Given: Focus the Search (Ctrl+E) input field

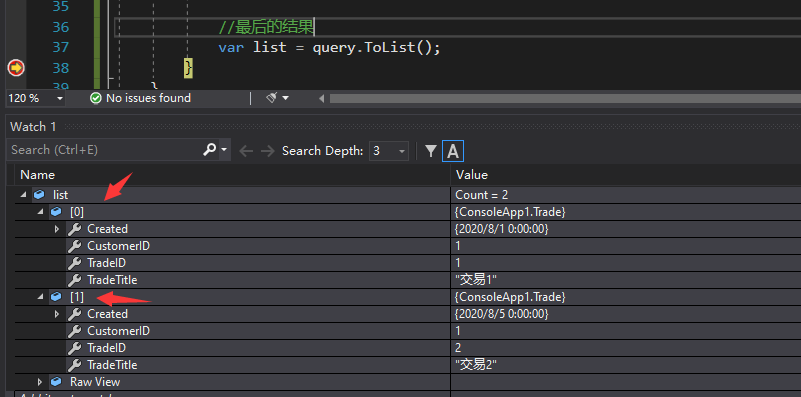Looking at the screenshot, I should (x=105, y=150).
